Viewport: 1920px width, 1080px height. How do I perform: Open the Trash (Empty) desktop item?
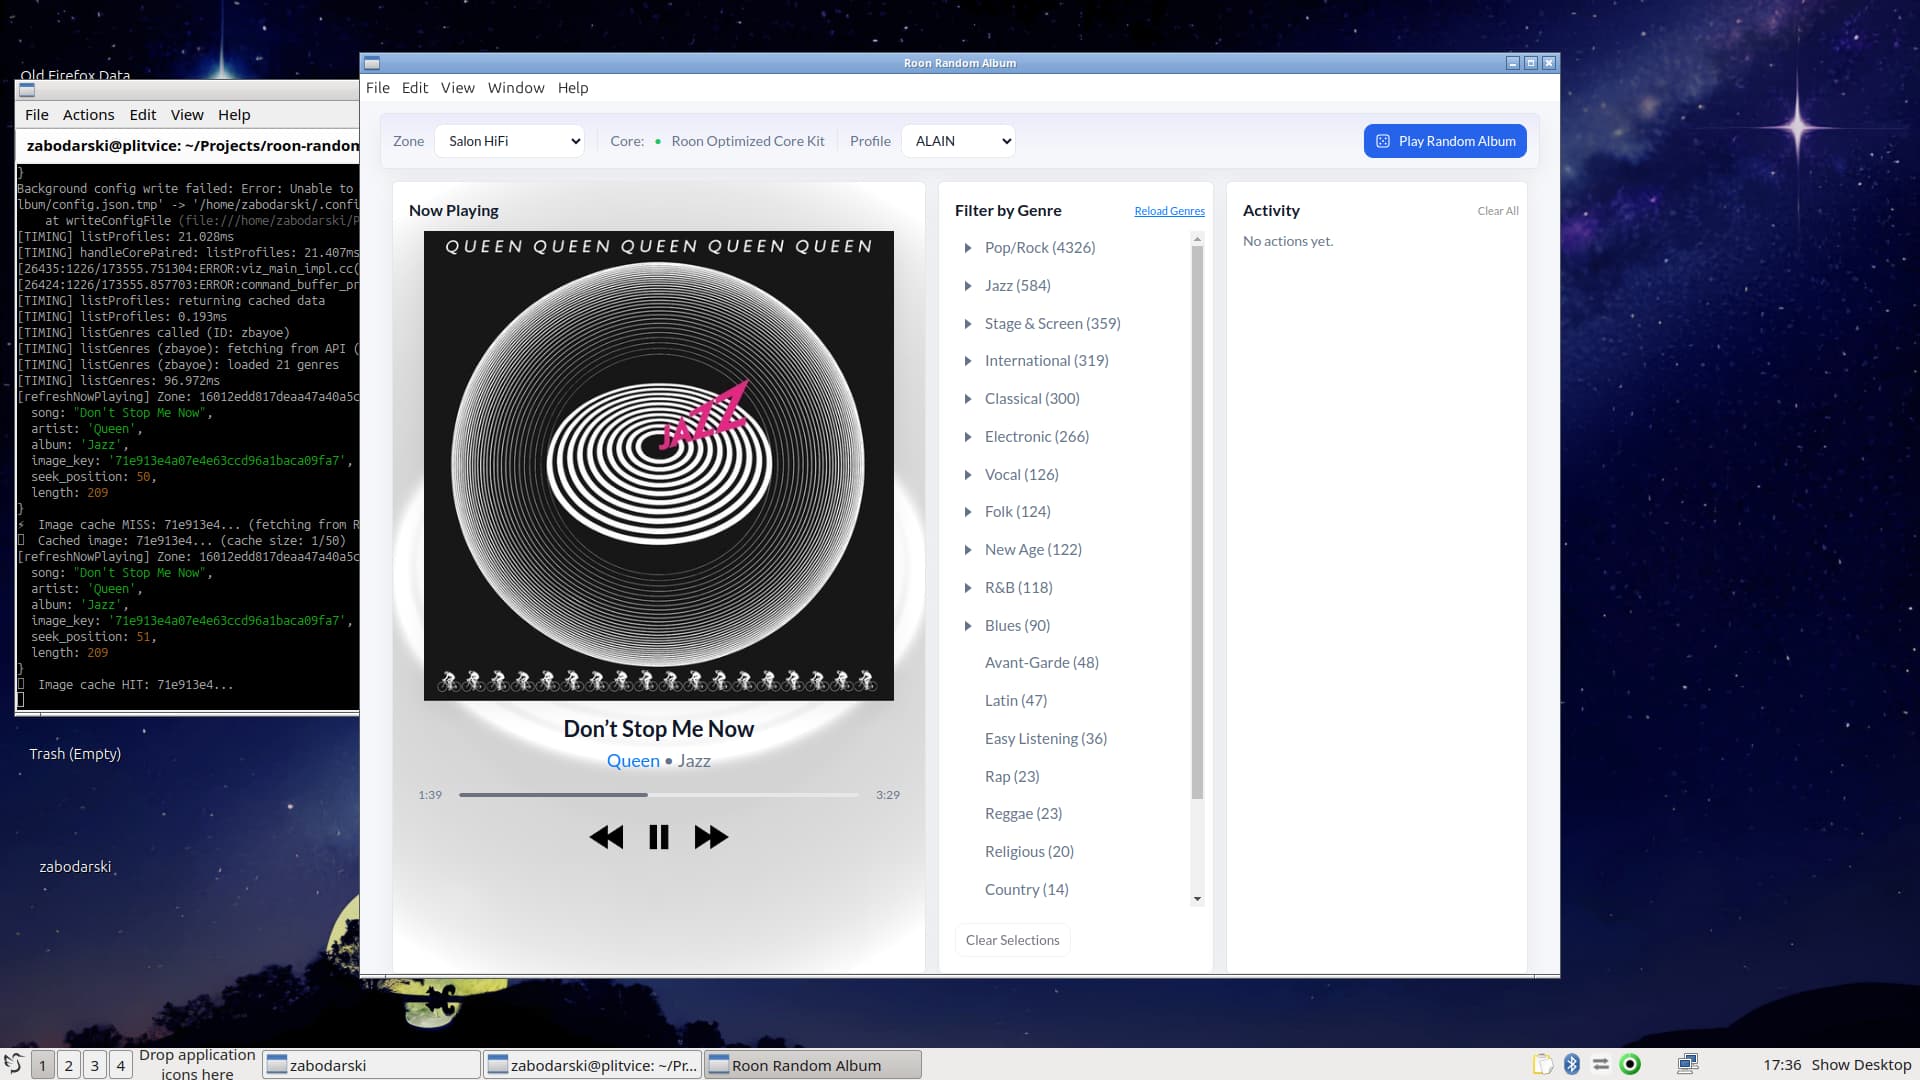tap(75, 754)
